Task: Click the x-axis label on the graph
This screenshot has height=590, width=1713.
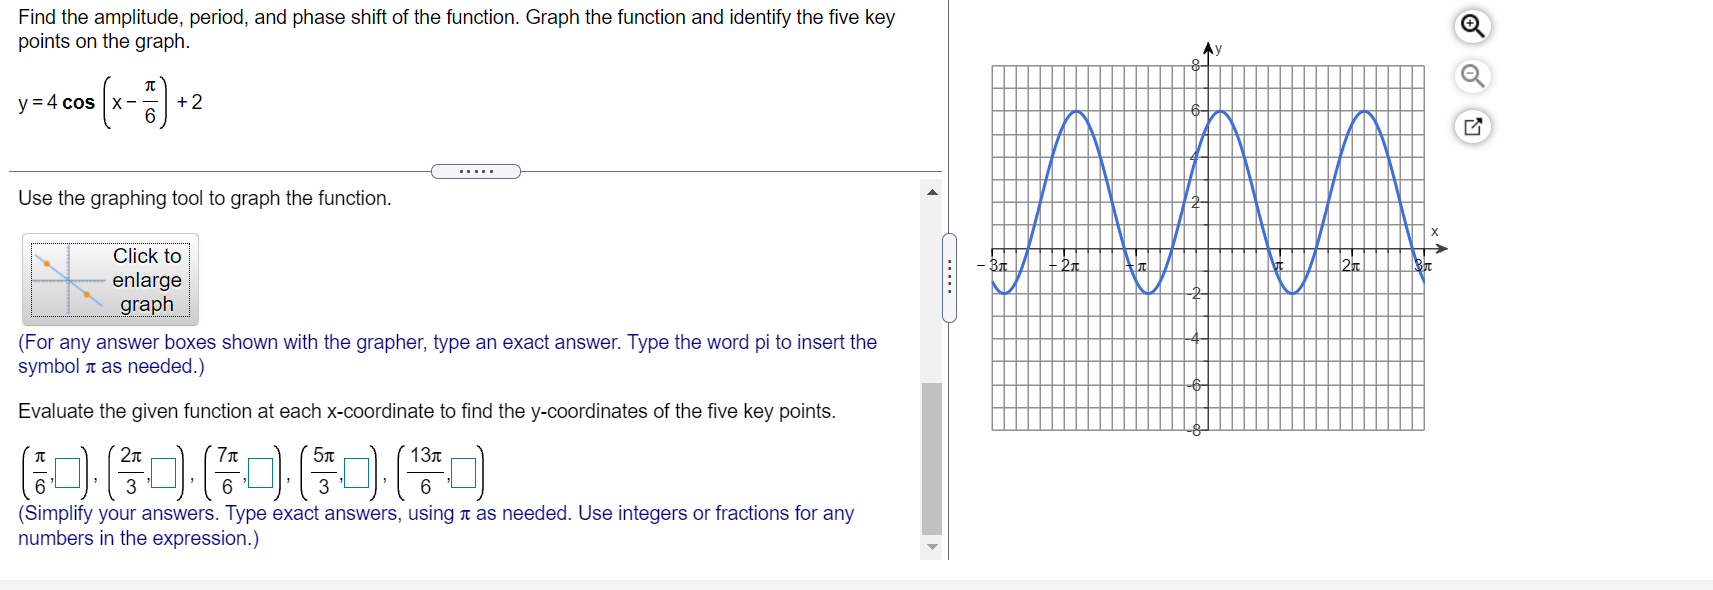Action: 1435,230
